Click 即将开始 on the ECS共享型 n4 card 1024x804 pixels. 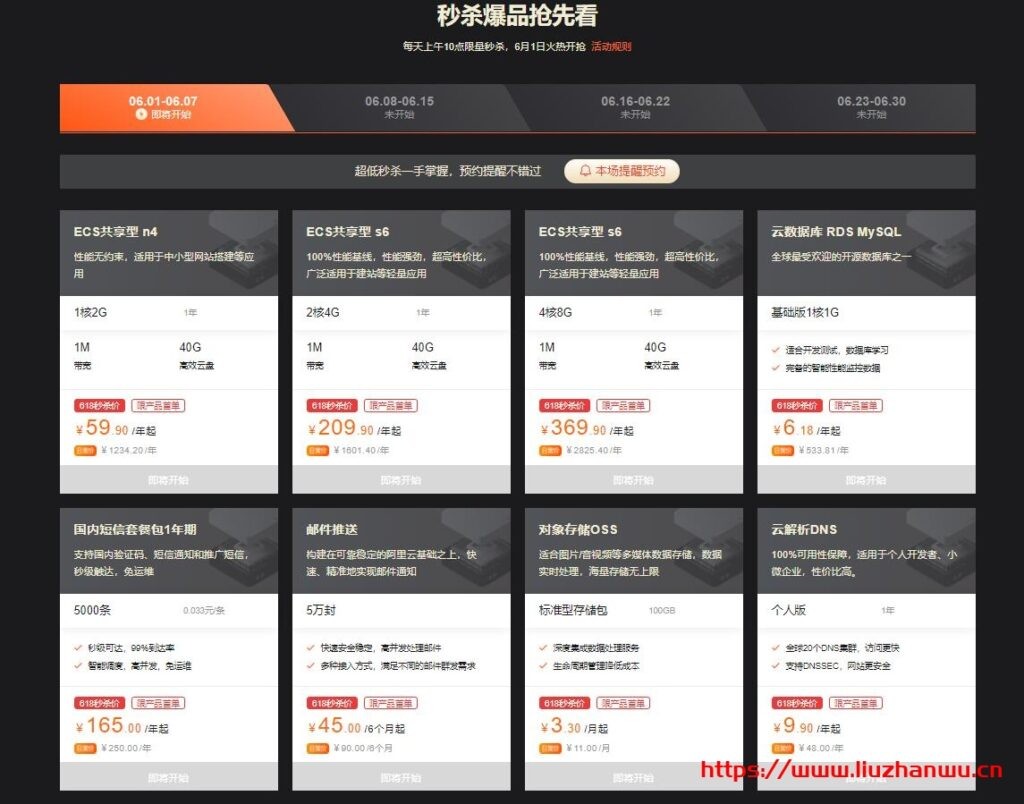pos(168,480)
